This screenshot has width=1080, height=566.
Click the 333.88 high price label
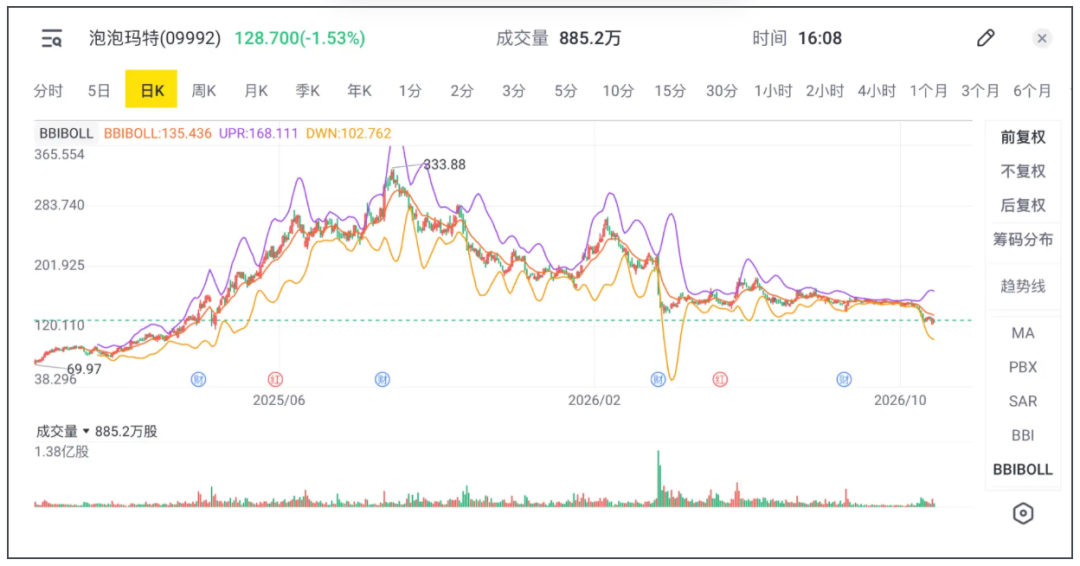tap(444, 165)
